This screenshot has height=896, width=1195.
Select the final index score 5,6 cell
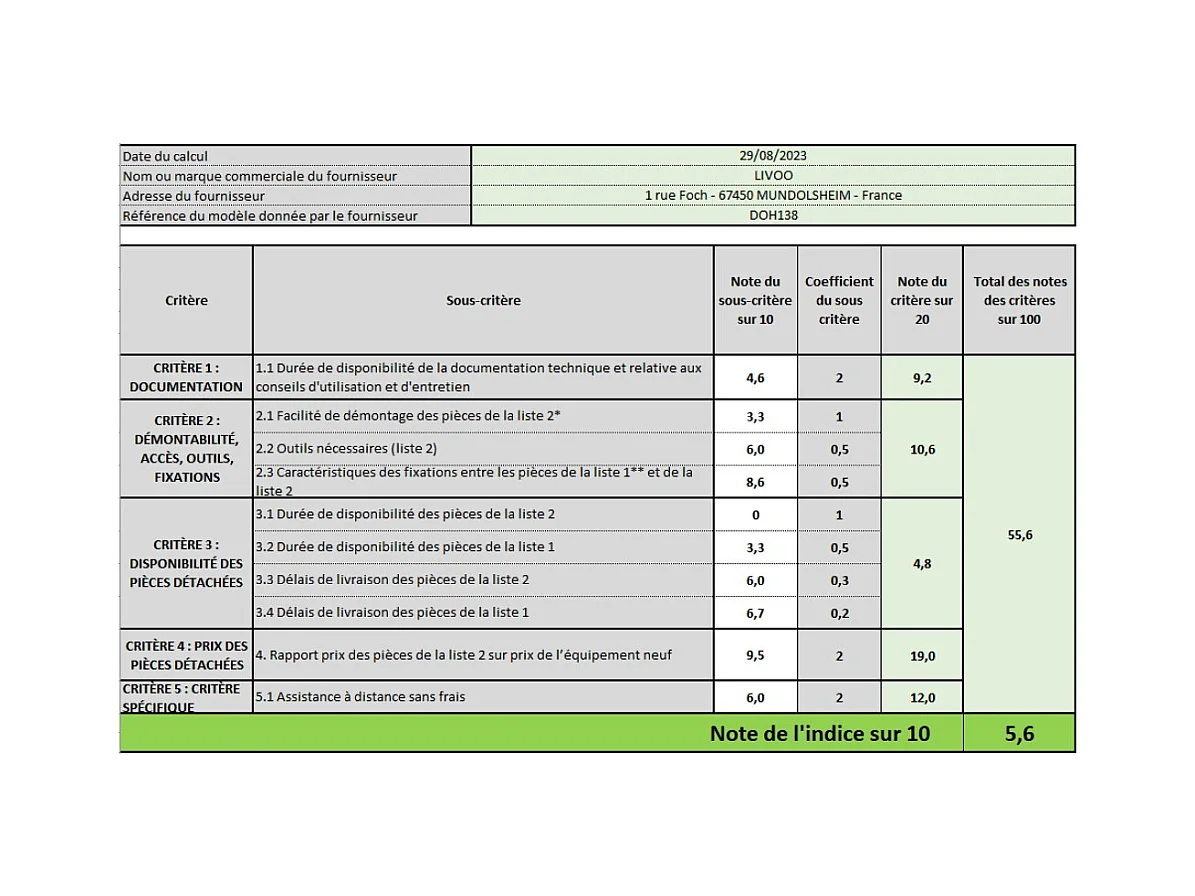coord(1018,733)
